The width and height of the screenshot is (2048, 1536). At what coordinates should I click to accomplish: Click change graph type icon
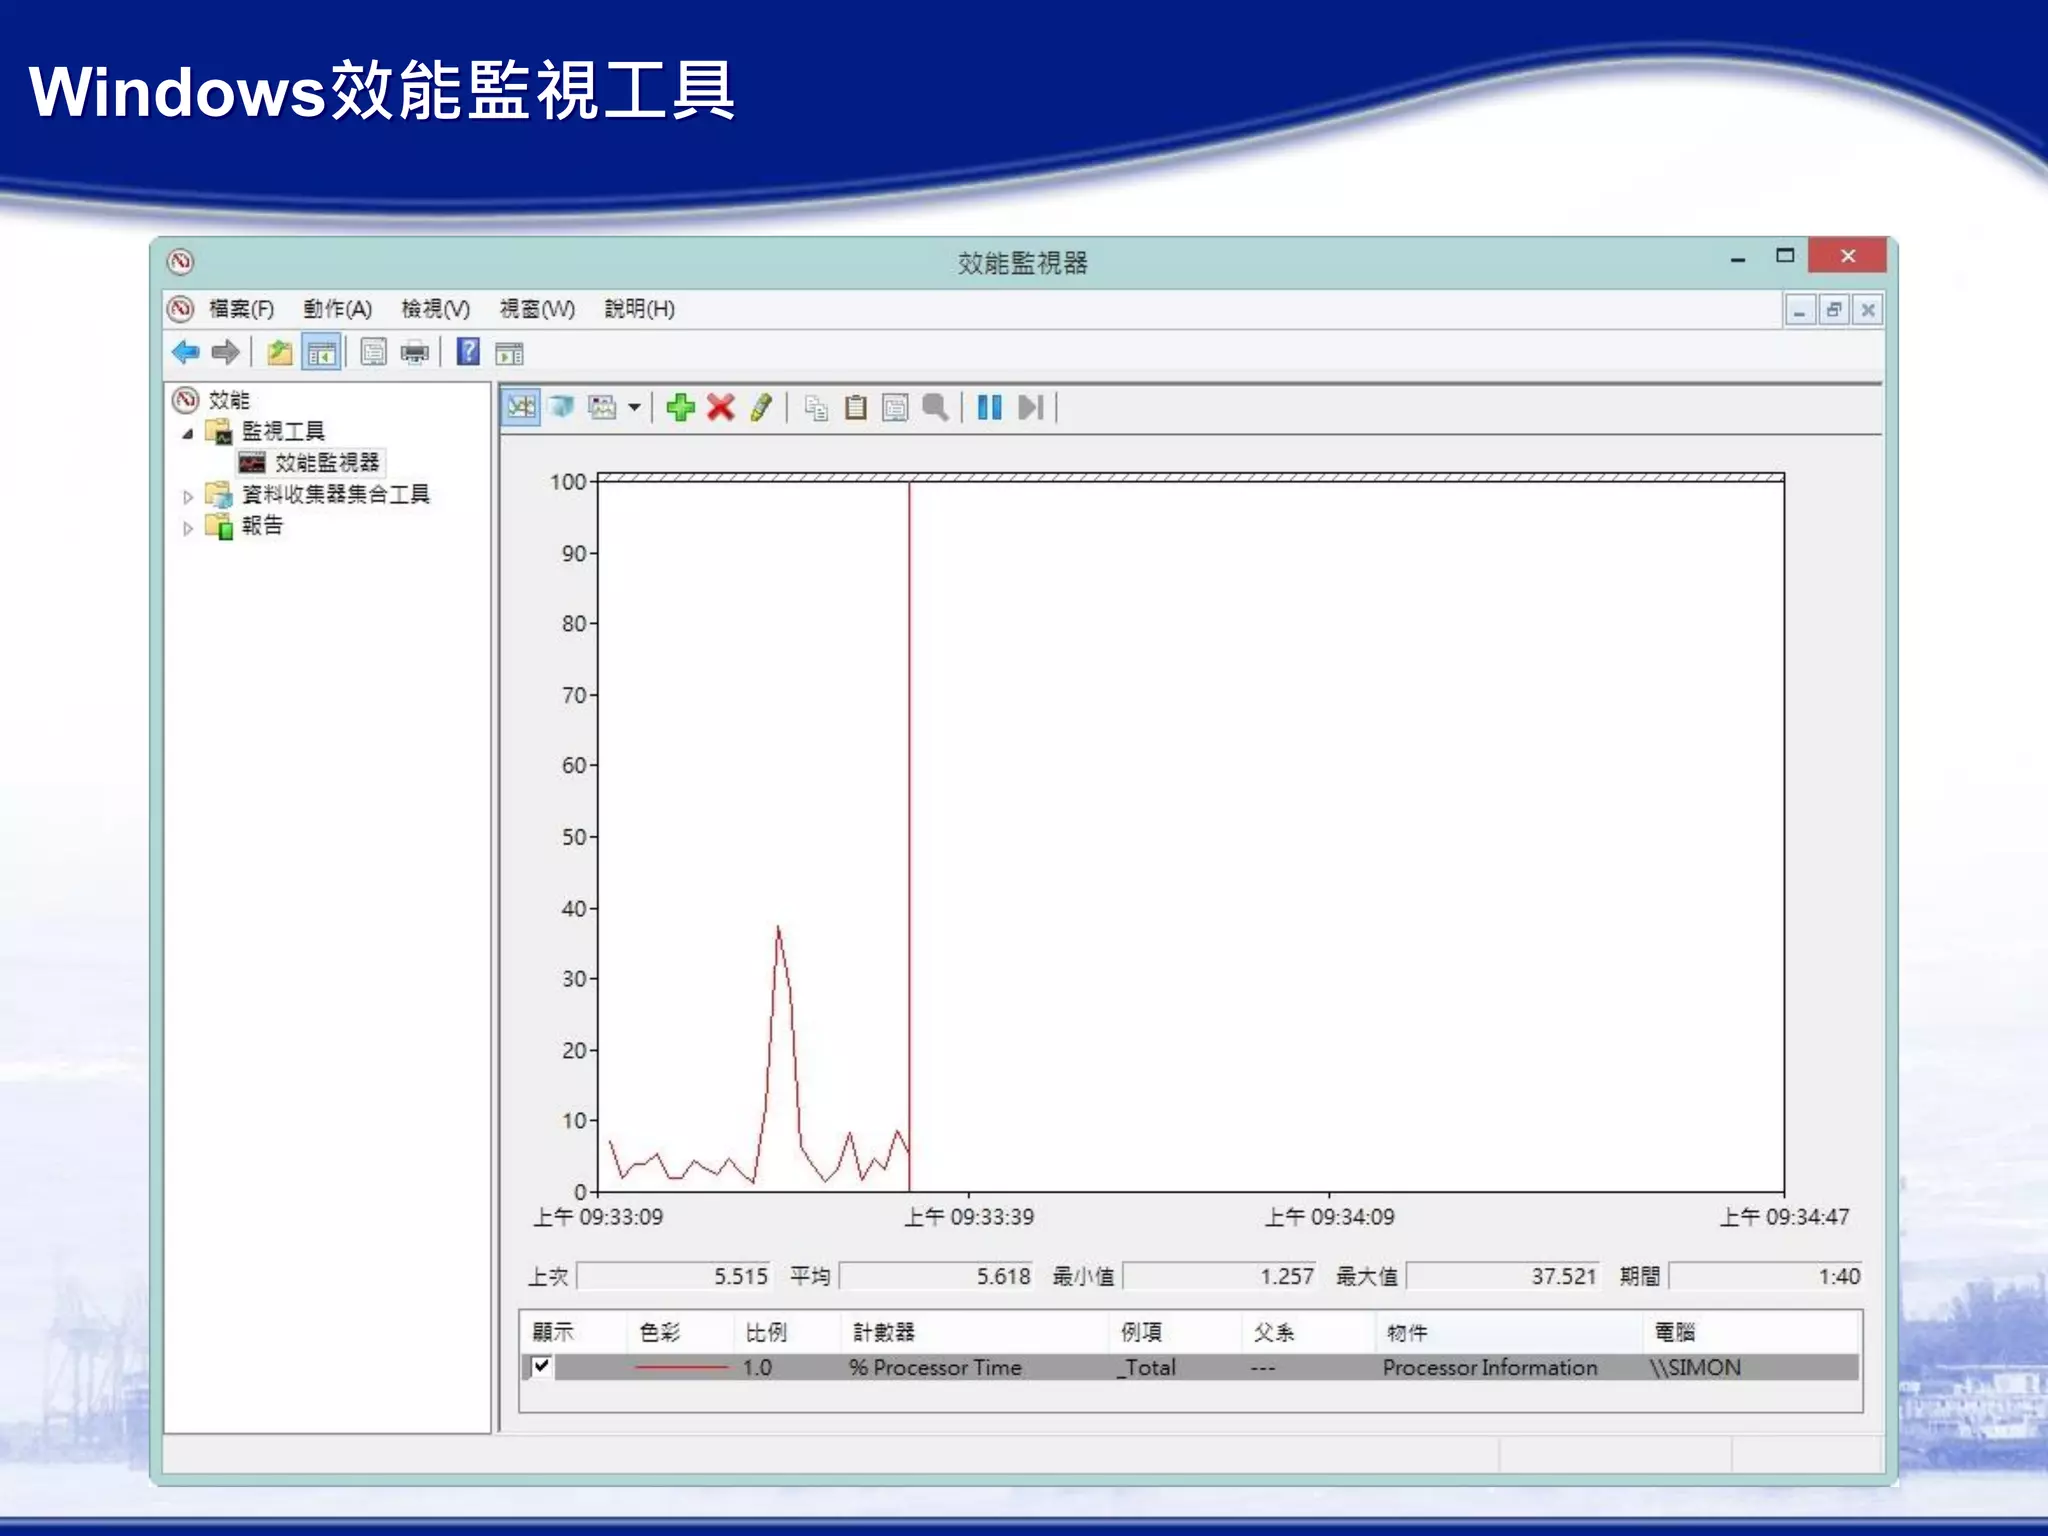coord(602,407)
